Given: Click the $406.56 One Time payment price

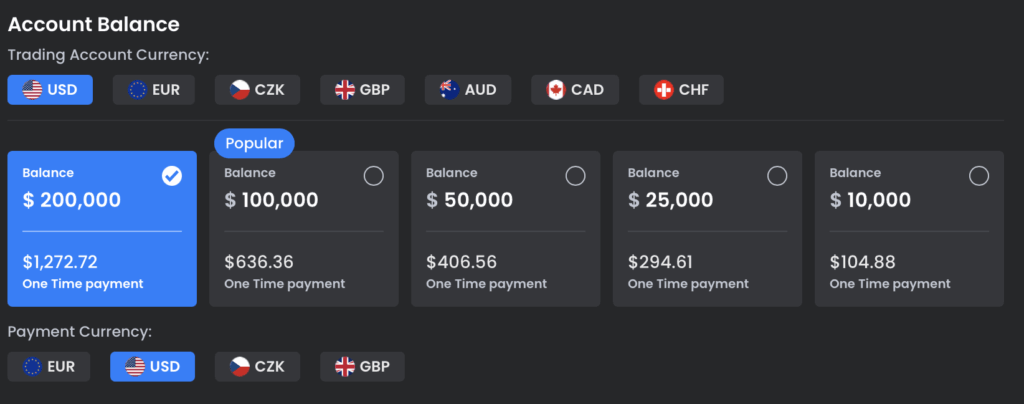Looking at the screenshot, I should point(462,263).
